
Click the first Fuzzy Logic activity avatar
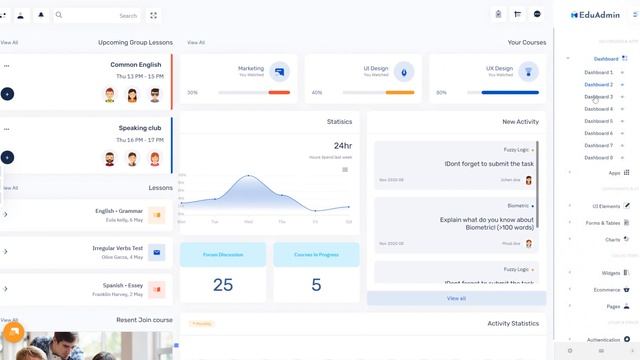529,180
